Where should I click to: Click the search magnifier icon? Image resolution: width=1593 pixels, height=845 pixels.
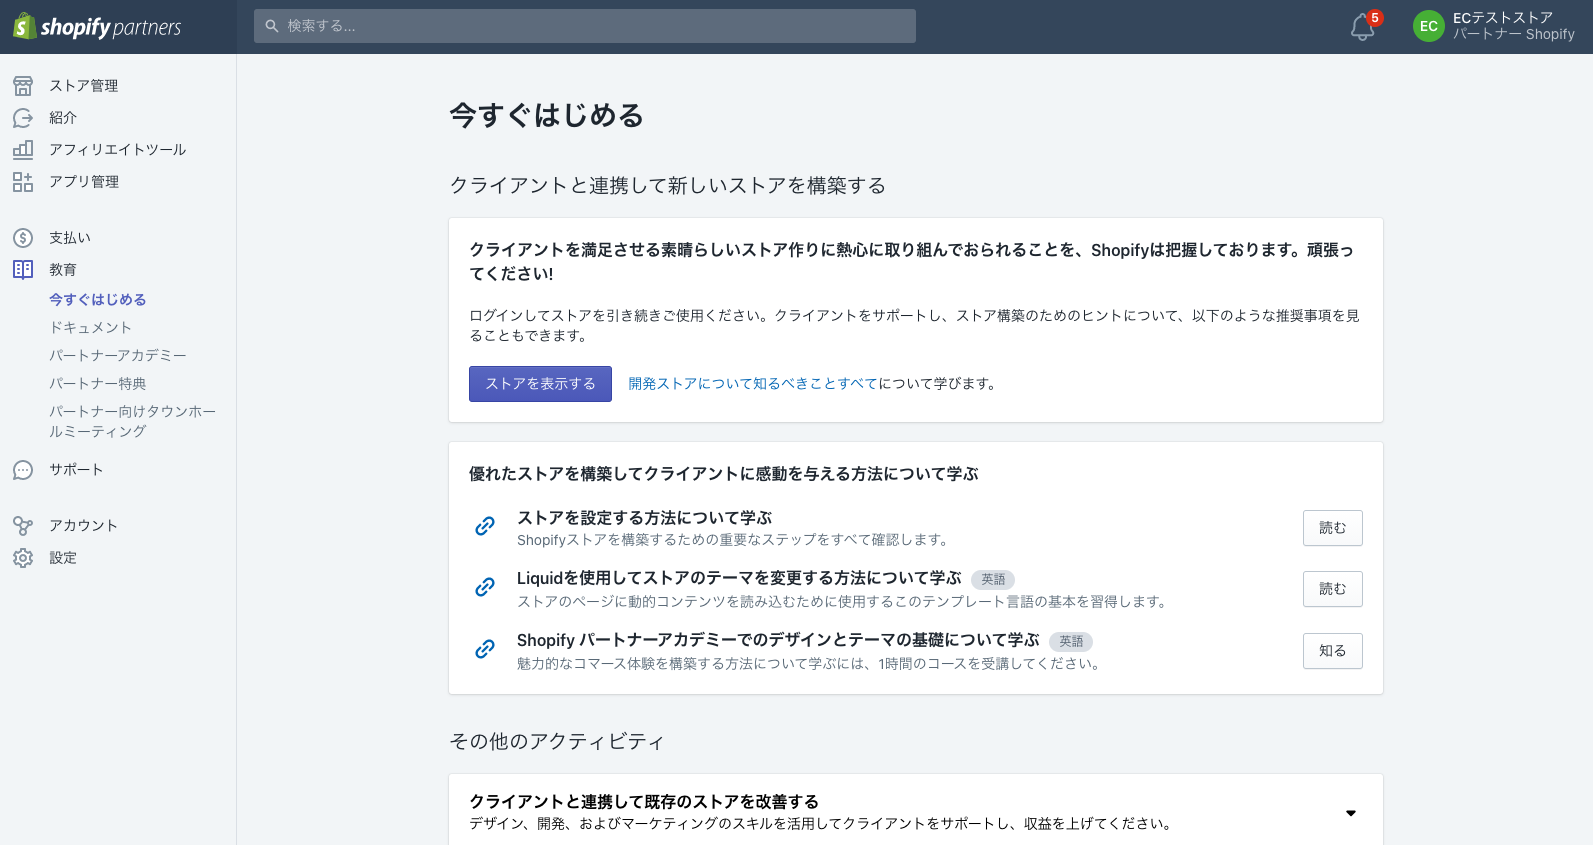pyautogui.click(x=271, y=26)
